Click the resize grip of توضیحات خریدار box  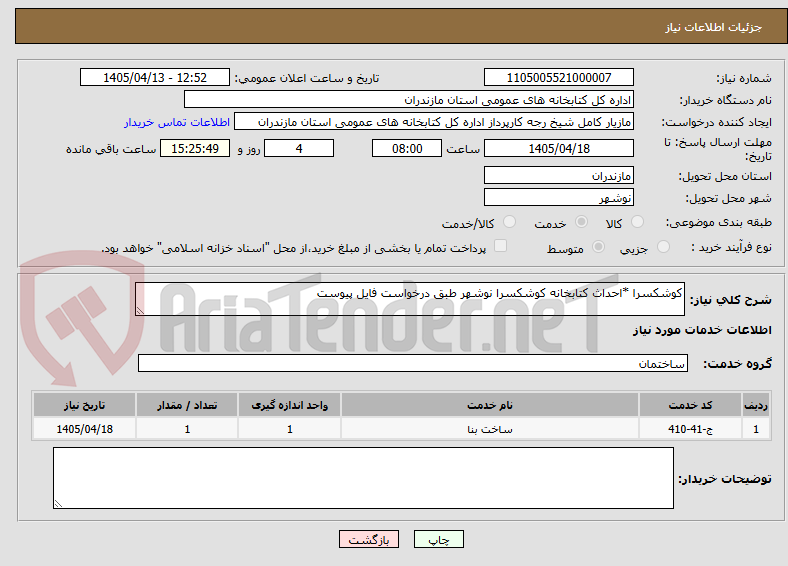(58, 504)
